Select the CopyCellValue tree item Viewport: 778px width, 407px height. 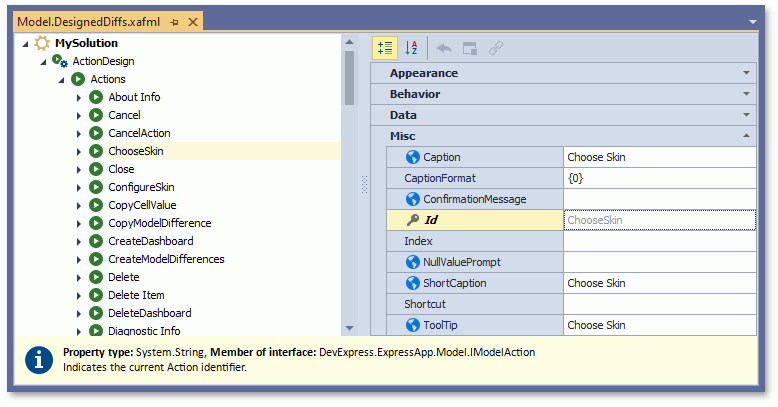tap(142, 205)
